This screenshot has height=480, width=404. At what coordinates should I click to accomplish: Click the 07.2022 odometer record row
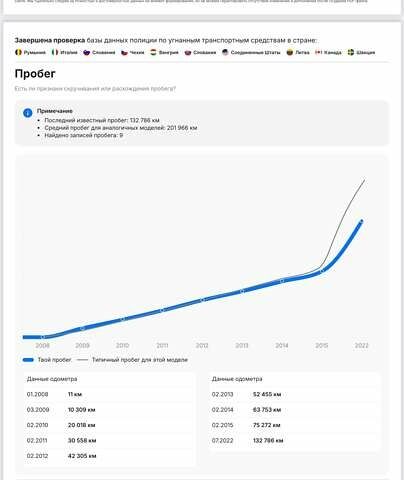[x=294, y=440]
